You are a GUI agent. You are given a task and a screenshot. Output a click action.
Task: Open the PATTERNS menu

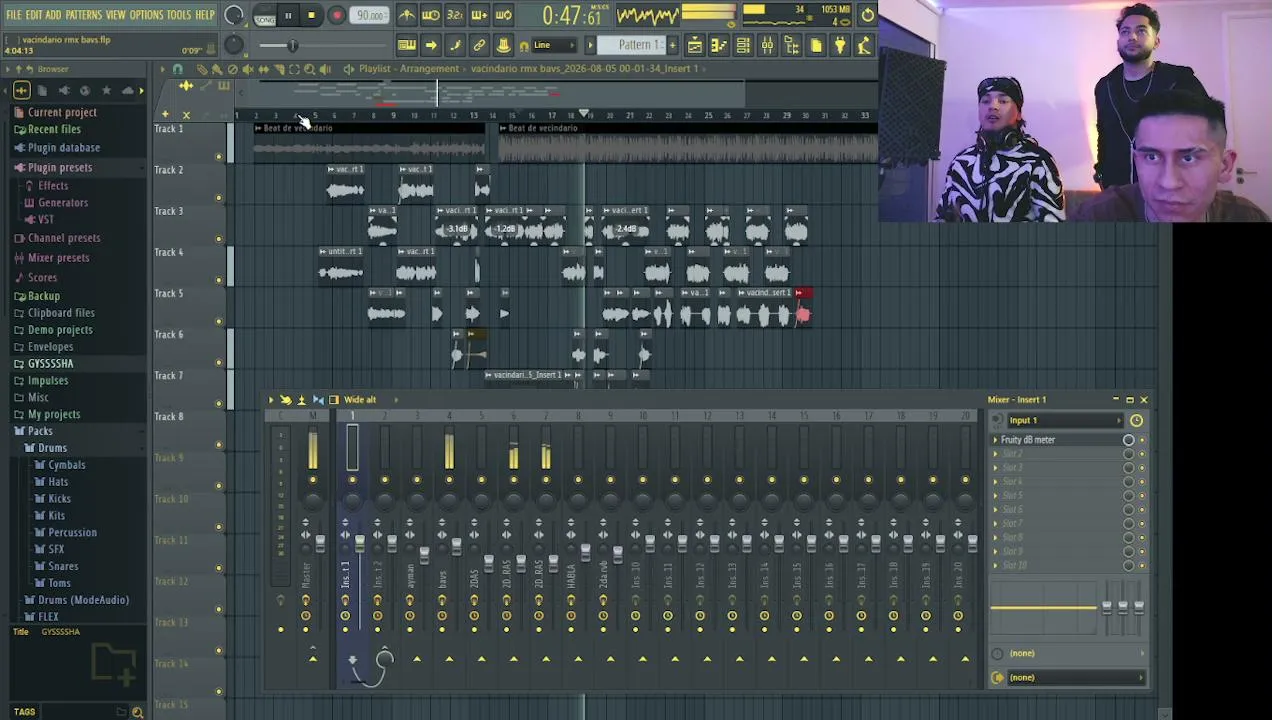tap(83, 15)
